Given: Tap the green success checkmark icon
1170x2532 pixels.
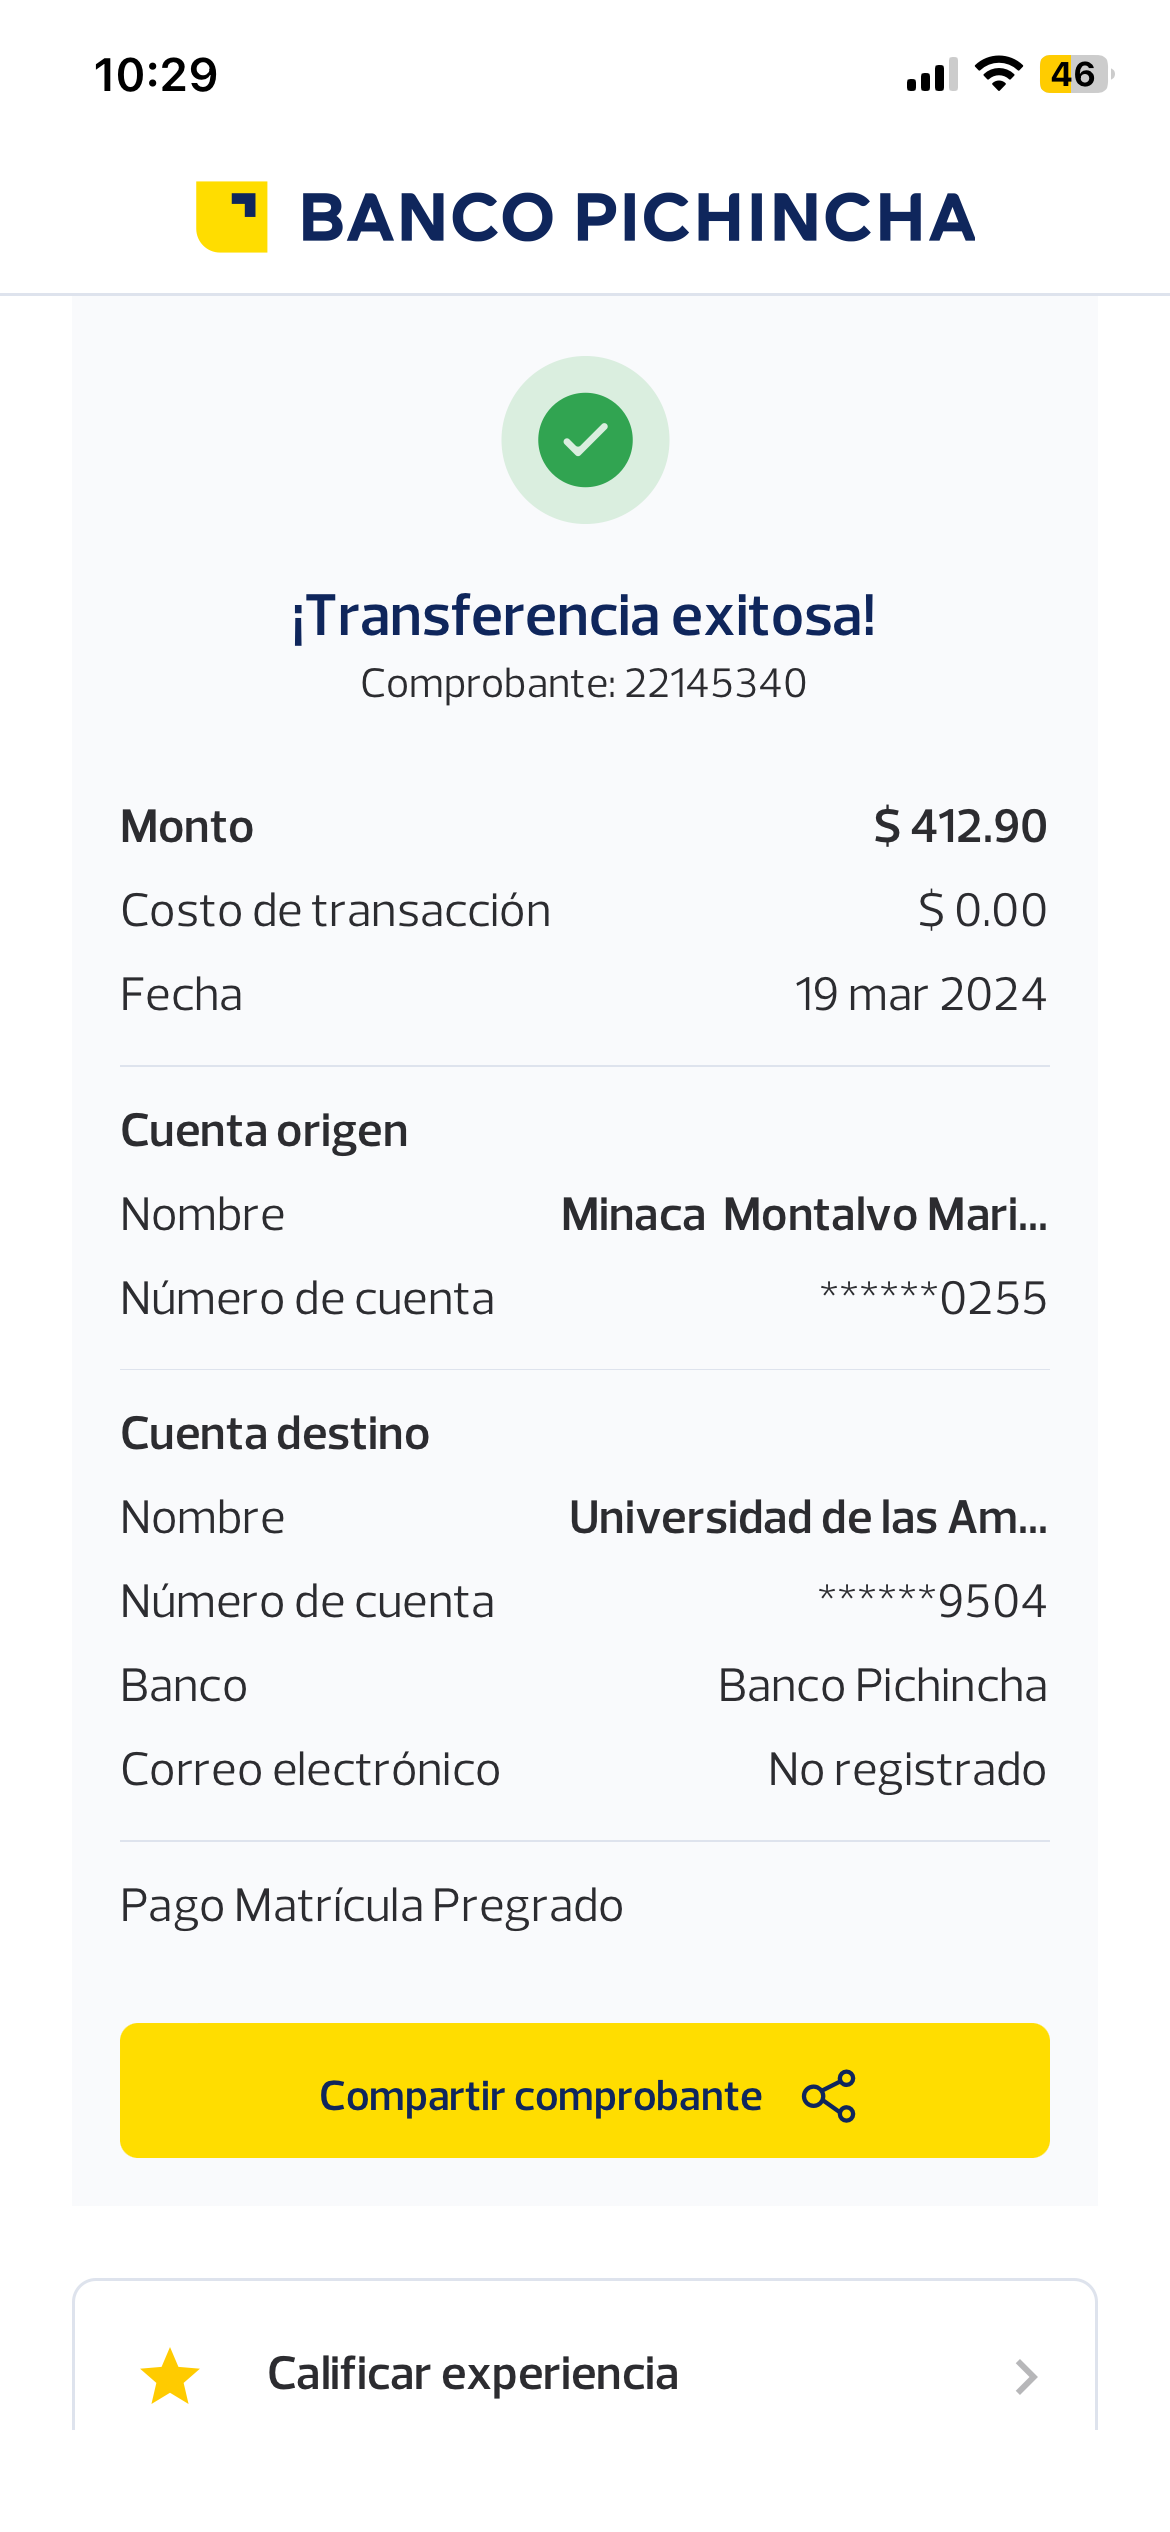Looking at the screenshot, I should [585, 440].
